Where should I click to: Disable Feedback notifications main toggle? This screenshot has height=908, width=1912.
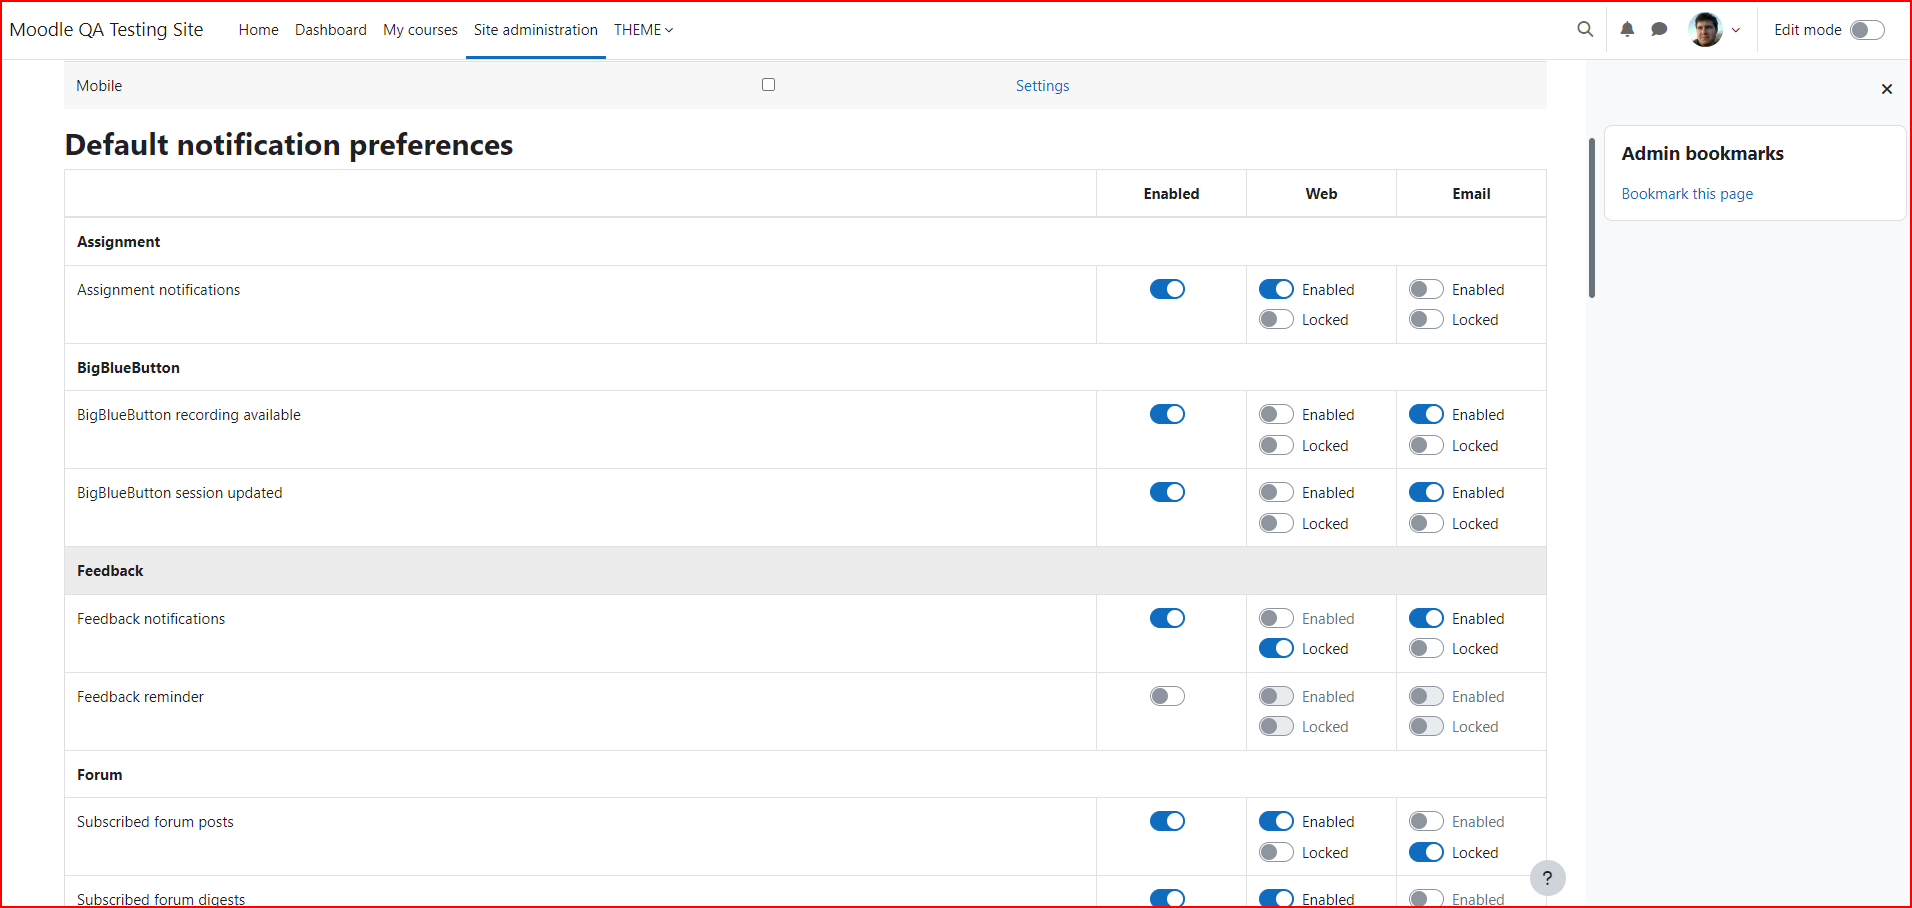click(1167, 618)
